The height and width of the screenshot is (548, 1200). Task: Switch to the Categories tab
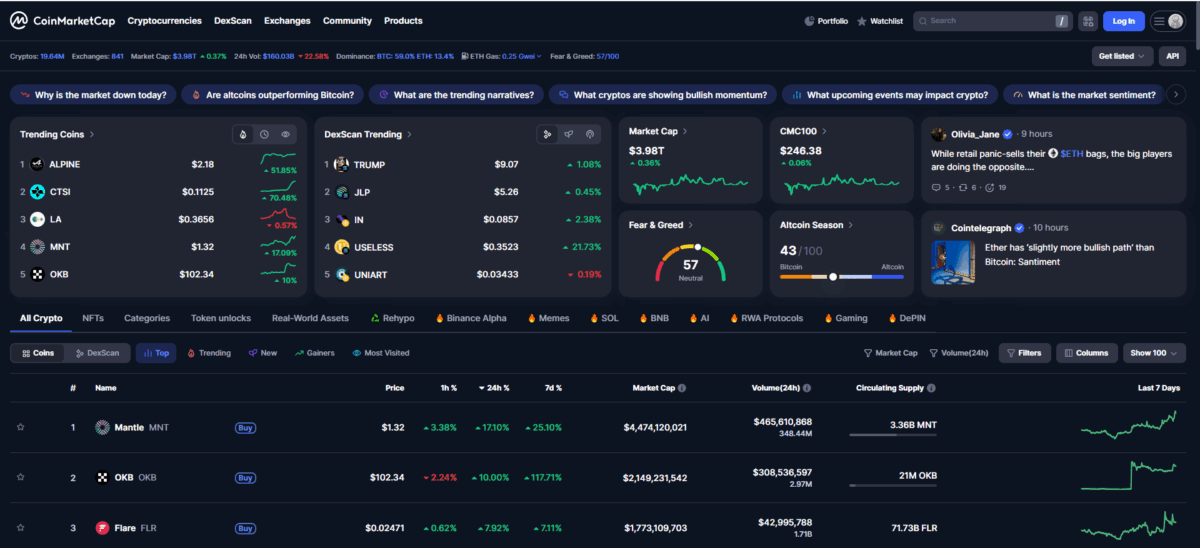[x=147, y=318]
